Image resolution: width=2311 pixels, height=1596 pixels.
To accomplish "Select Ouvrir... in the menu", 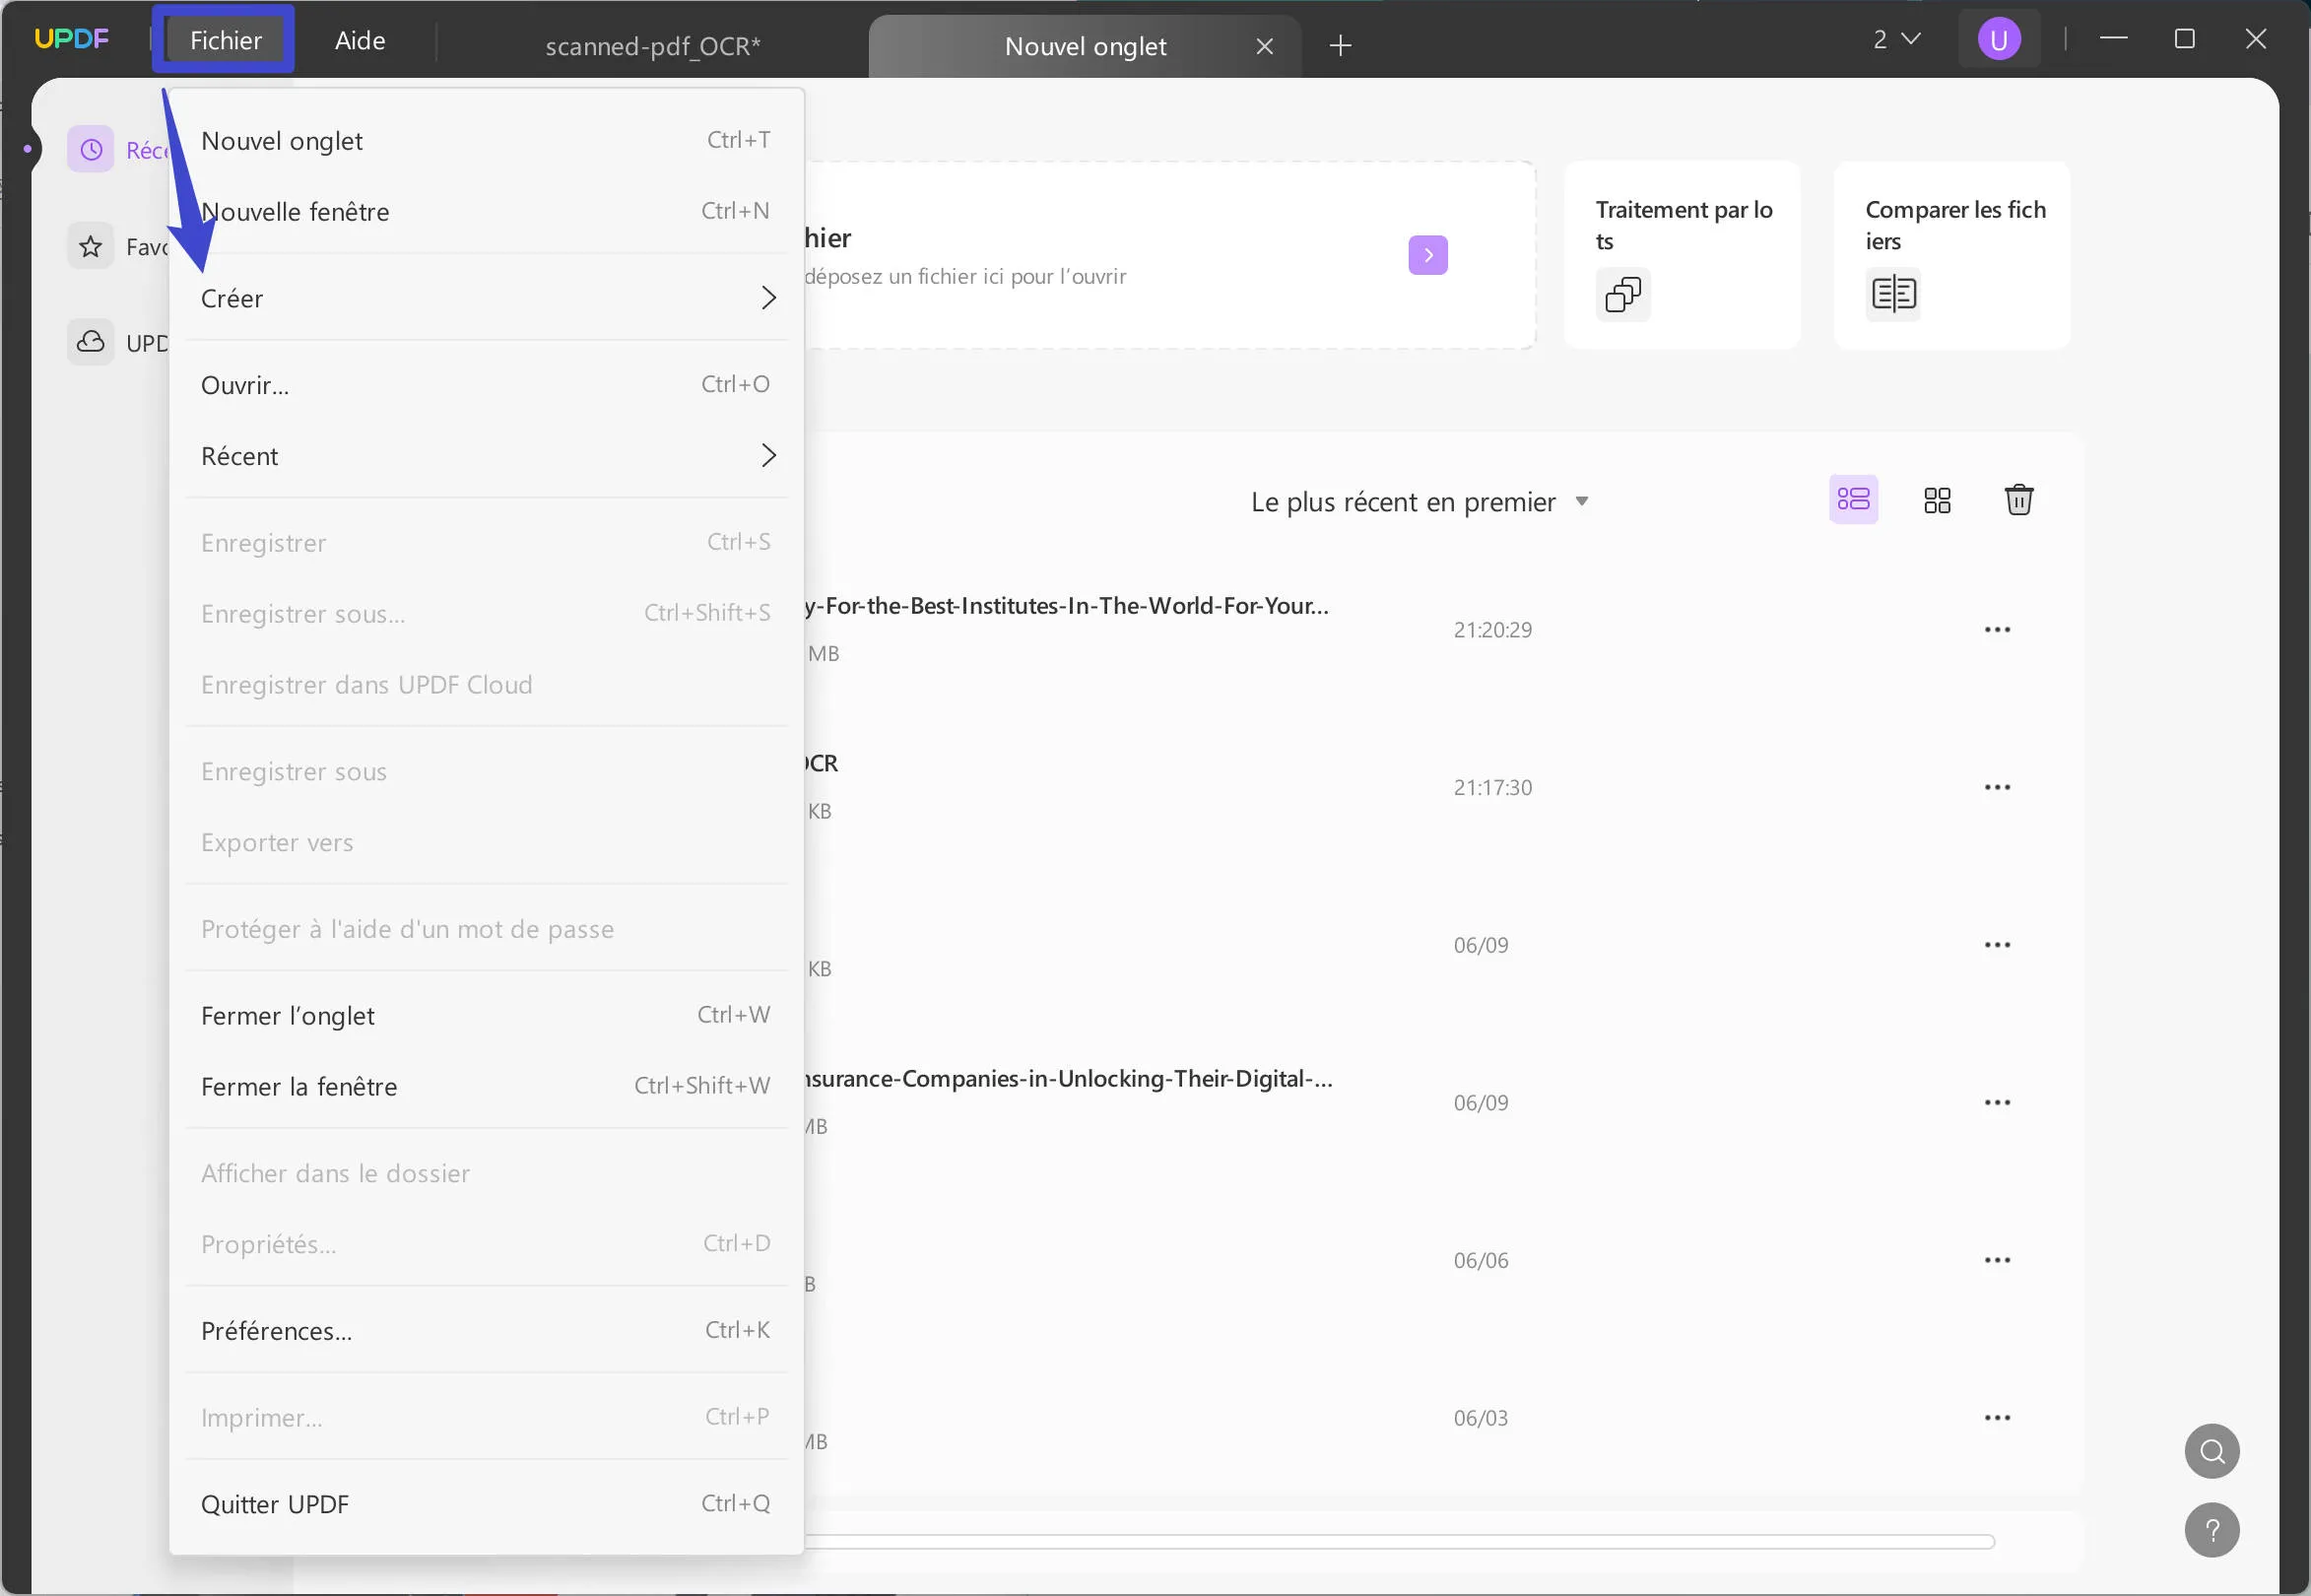I will tap(487, 385).
